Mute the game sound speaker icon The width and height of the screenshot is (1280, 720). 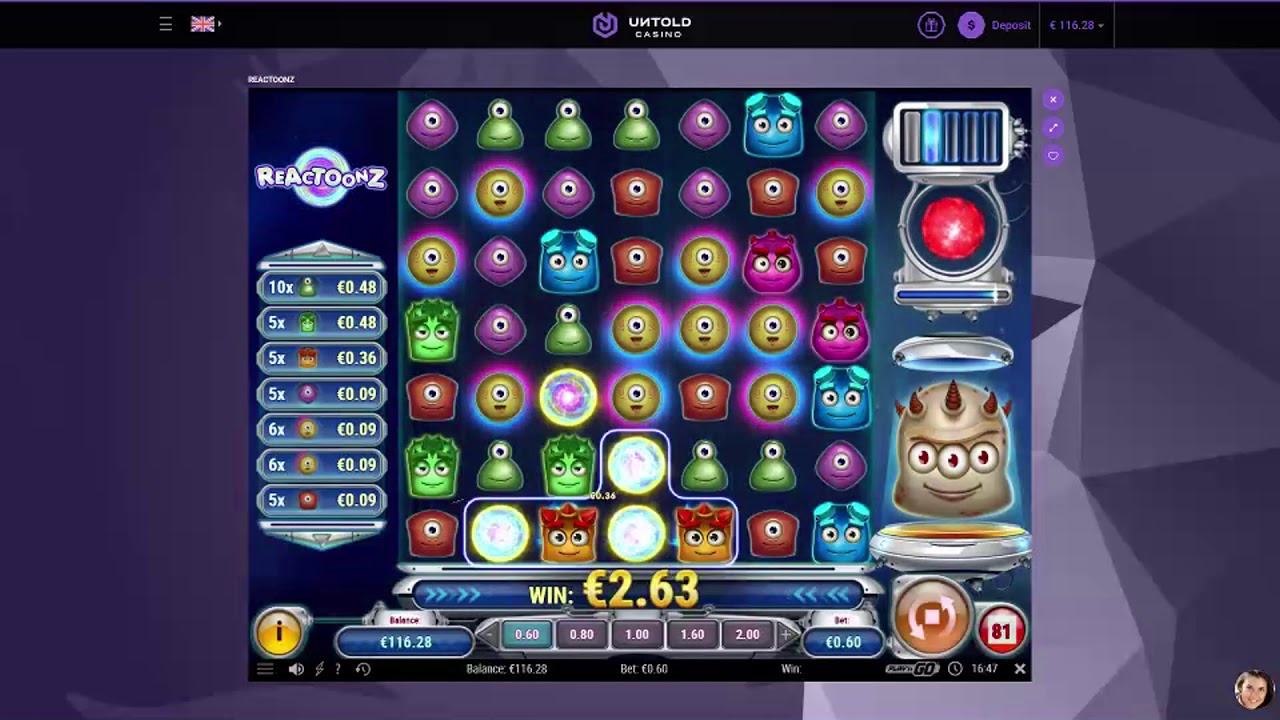coord(296,669)
